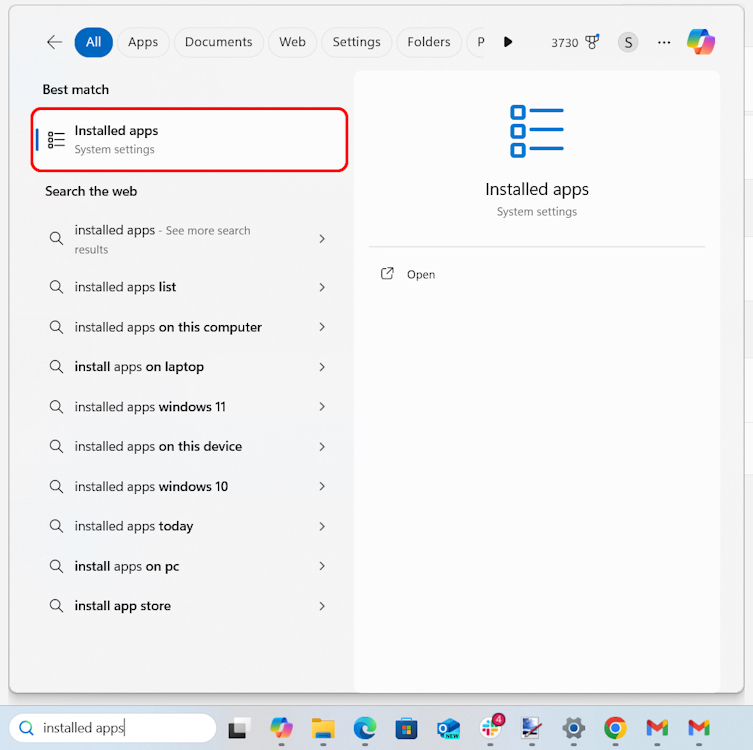This screenshot has width=753, height=750.
Task: Click the back arrow in search panel
Action: [54, 42]
